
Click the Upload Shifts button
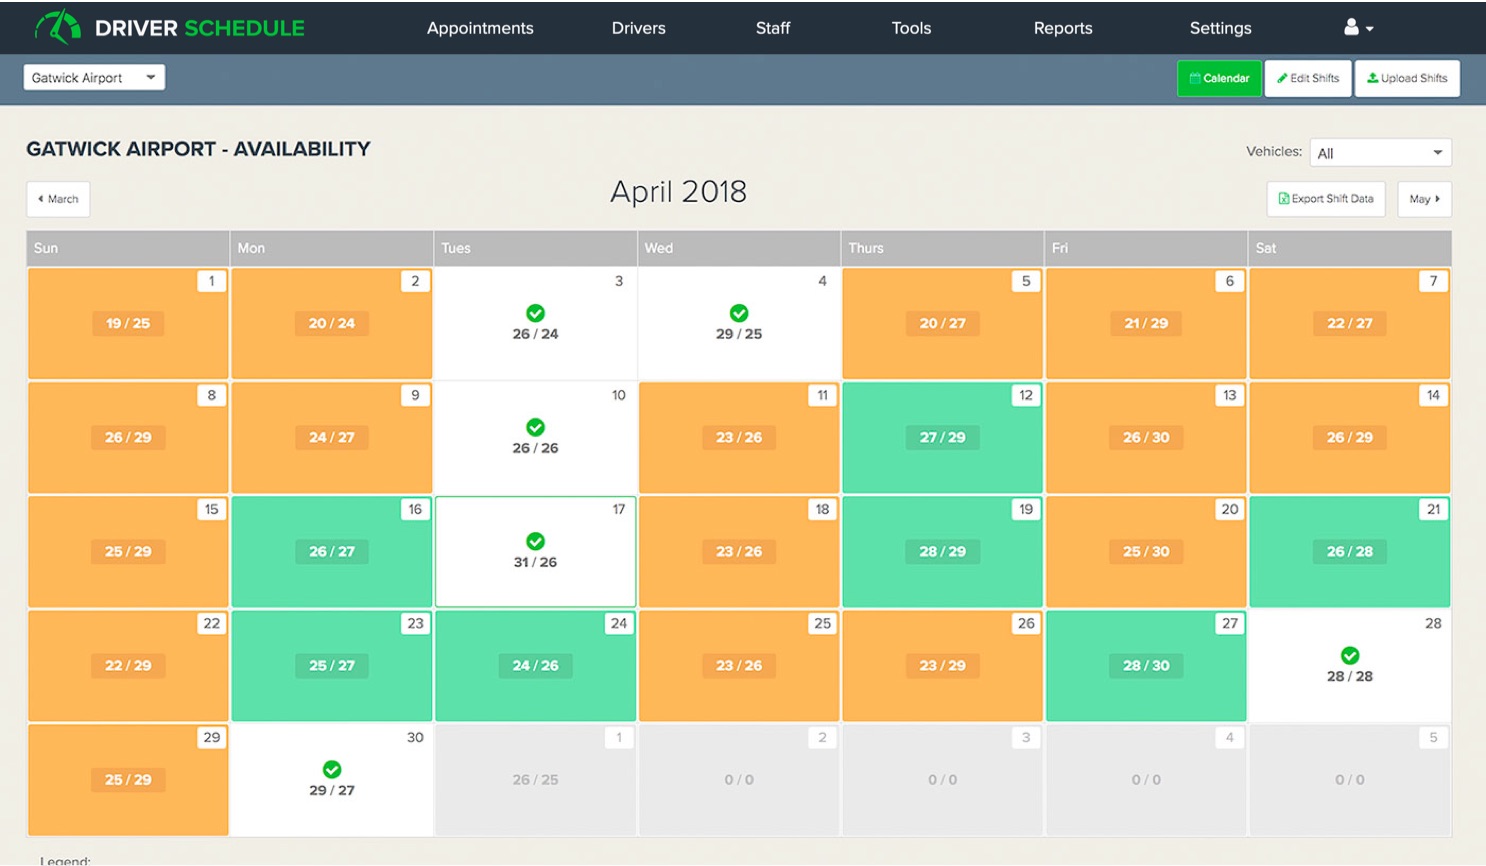[x=1407, y=78]
